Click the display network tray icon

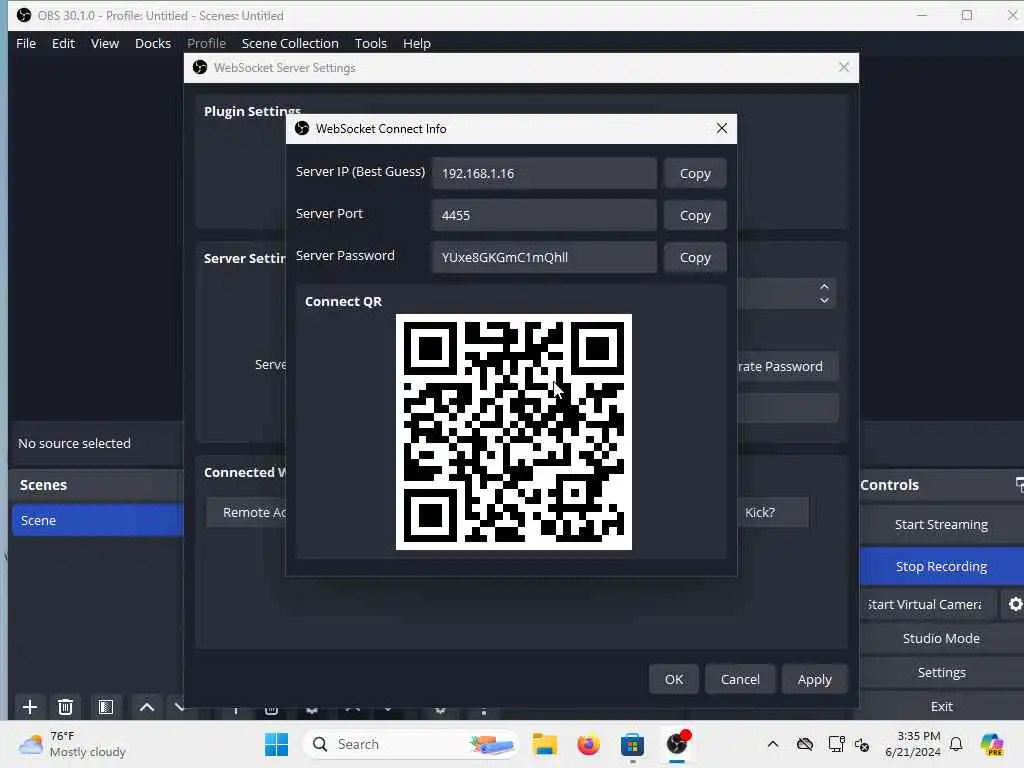click(836, 744)
